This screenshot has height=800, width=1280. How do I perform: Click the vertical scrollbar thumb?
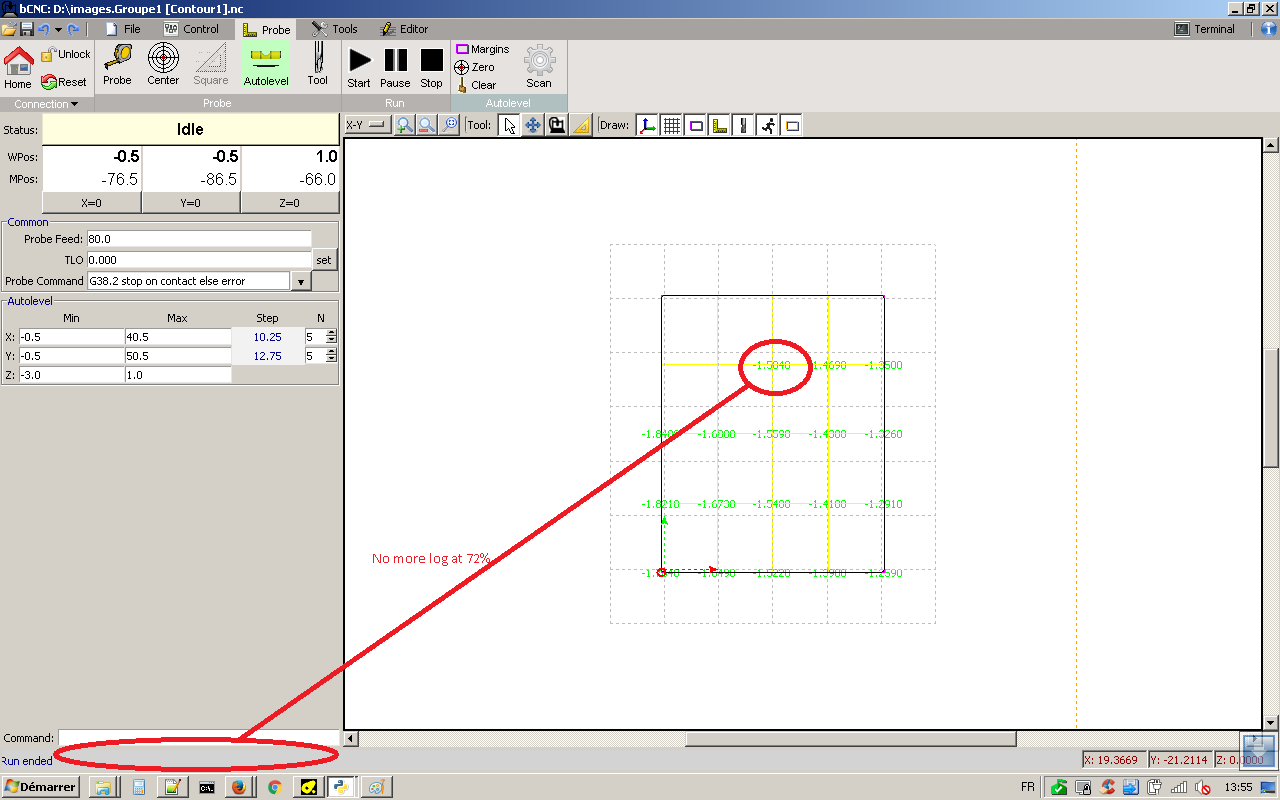[1271, 408]
